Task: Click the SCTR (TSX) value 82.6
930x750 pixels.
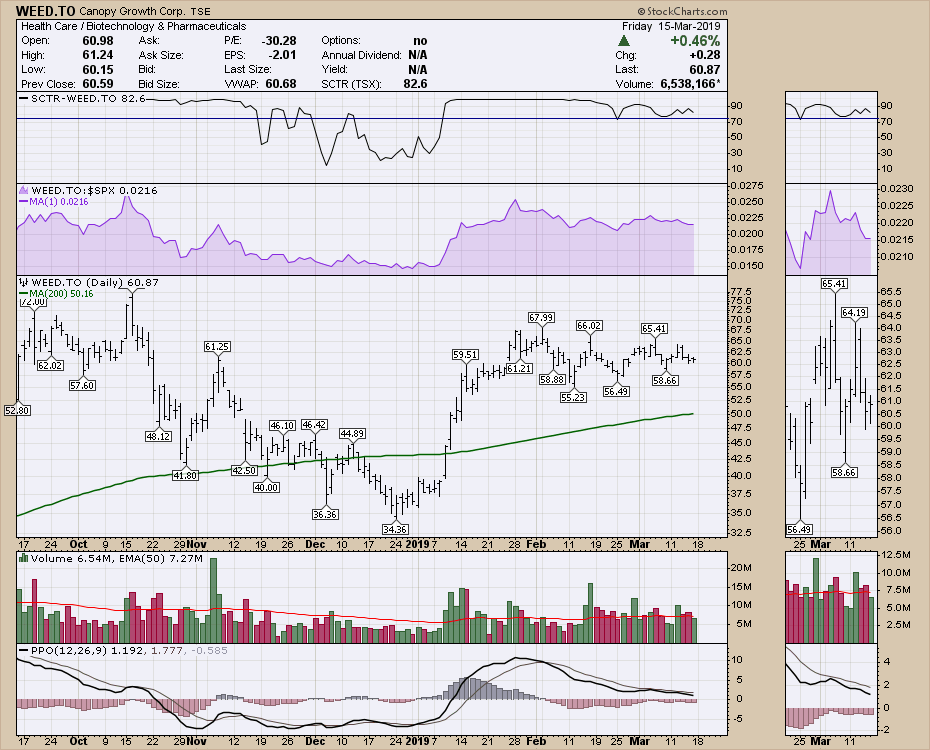Action: (415, 84)
